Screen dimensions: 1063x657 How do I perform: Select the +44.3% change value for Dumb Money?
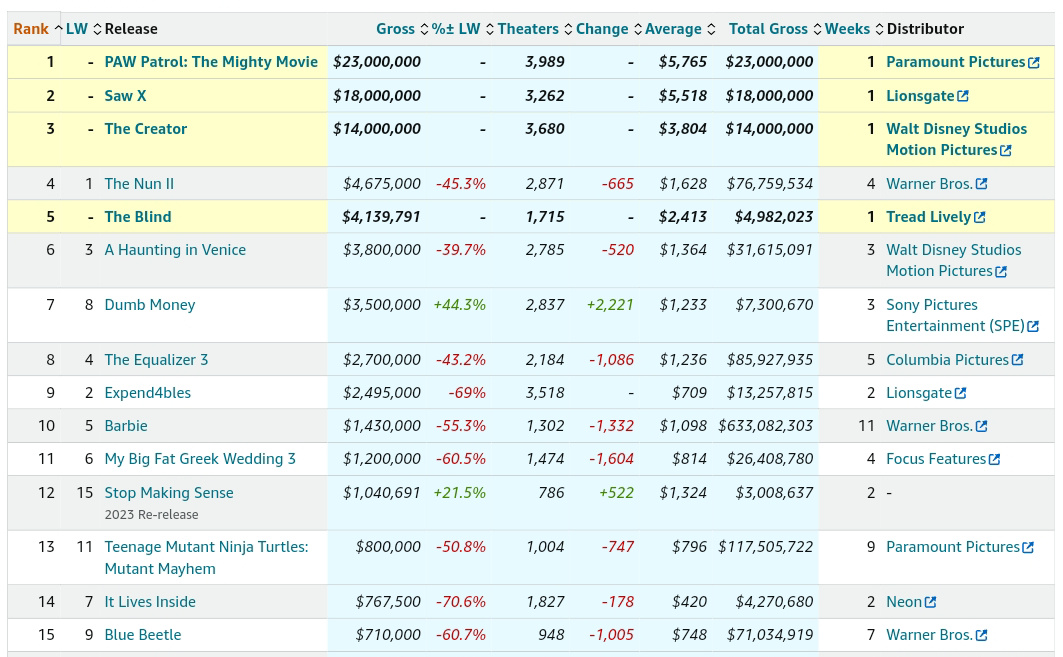pyautogui.click(x=460, y=305)
